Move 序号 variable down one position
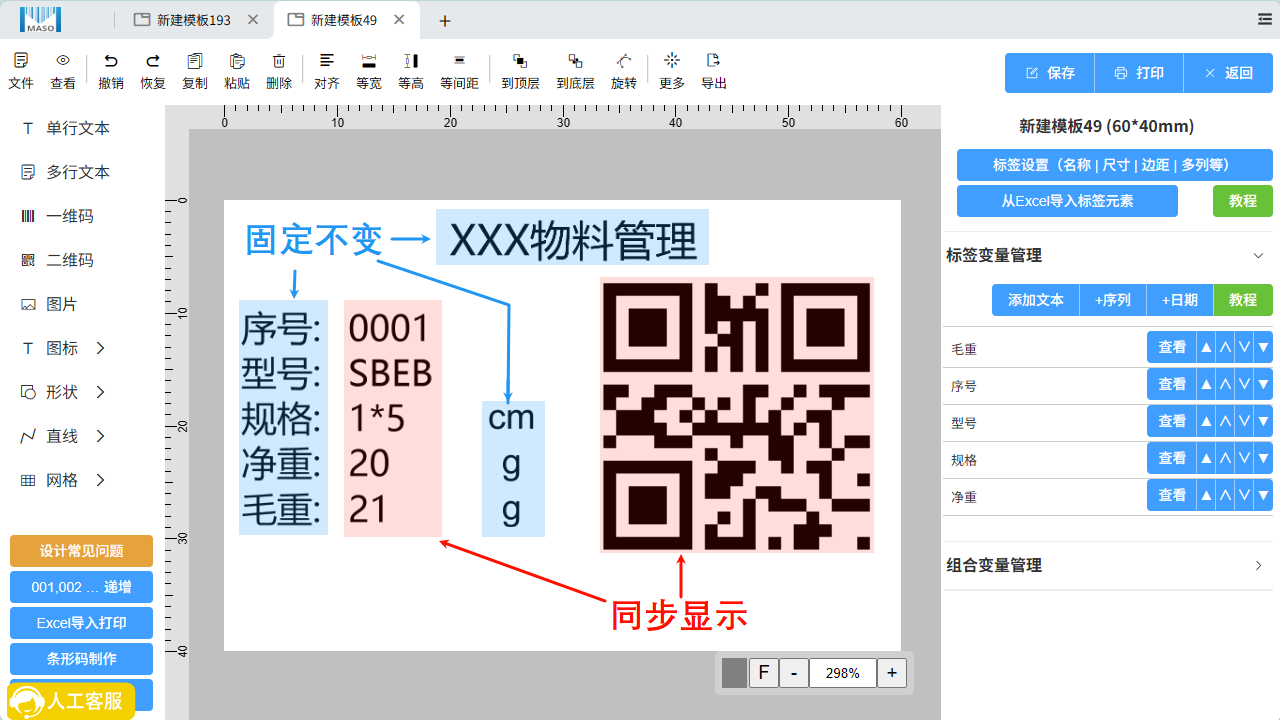 click(1244, 385)
